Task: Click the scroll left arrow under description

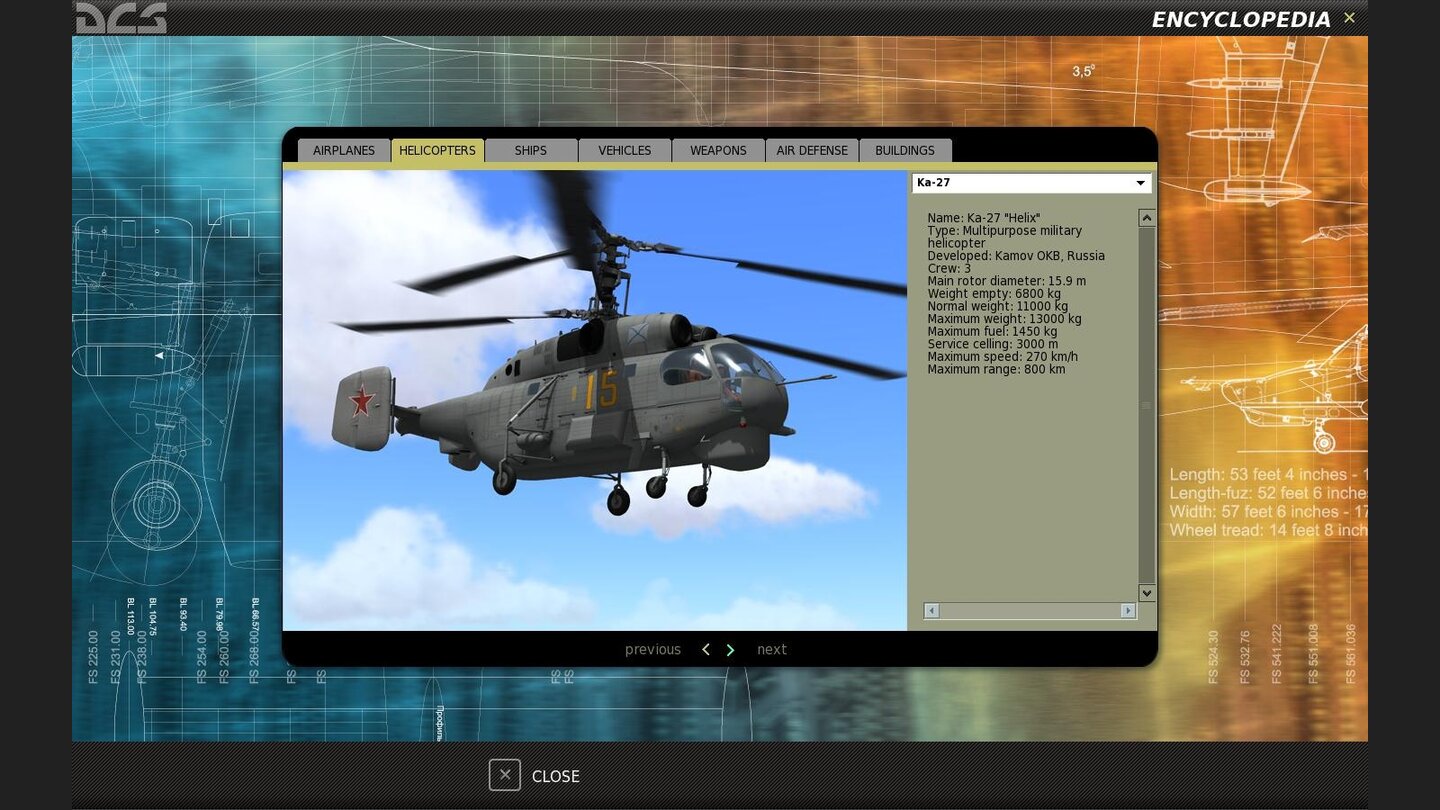Action: 932,611
